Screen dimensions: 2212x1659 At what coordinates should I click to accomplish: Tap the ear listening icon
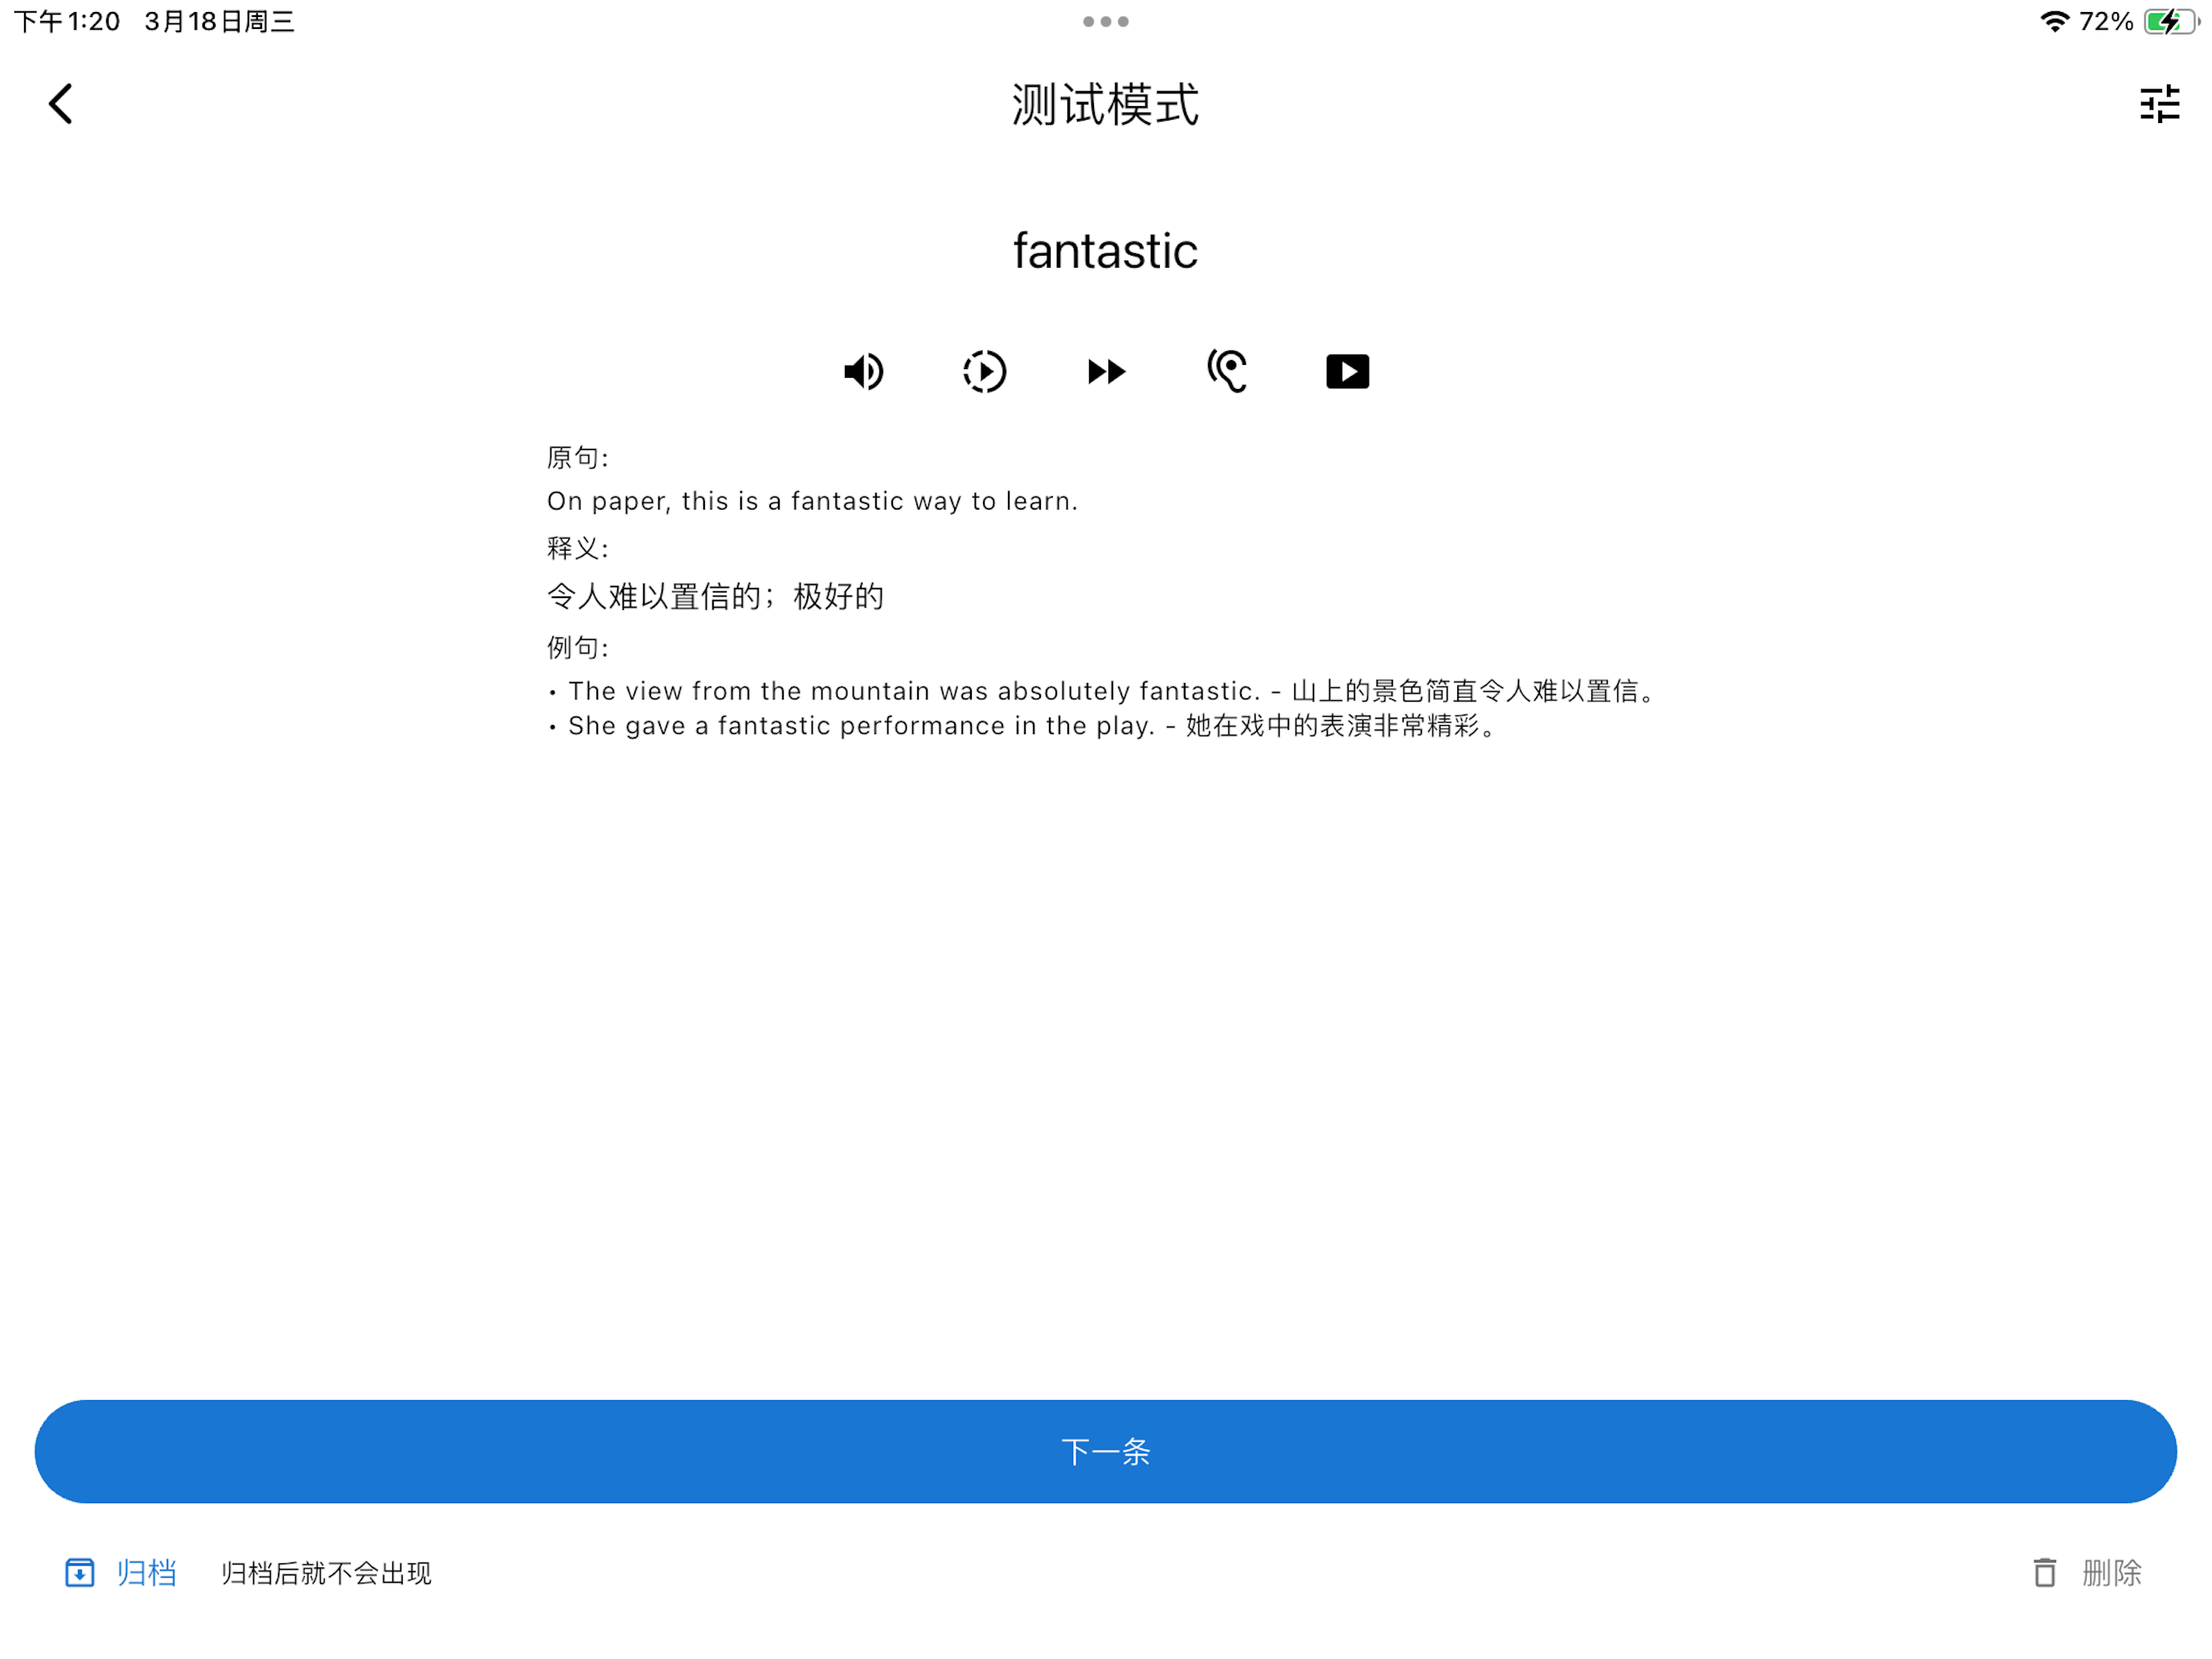(x=1227, y=371)
